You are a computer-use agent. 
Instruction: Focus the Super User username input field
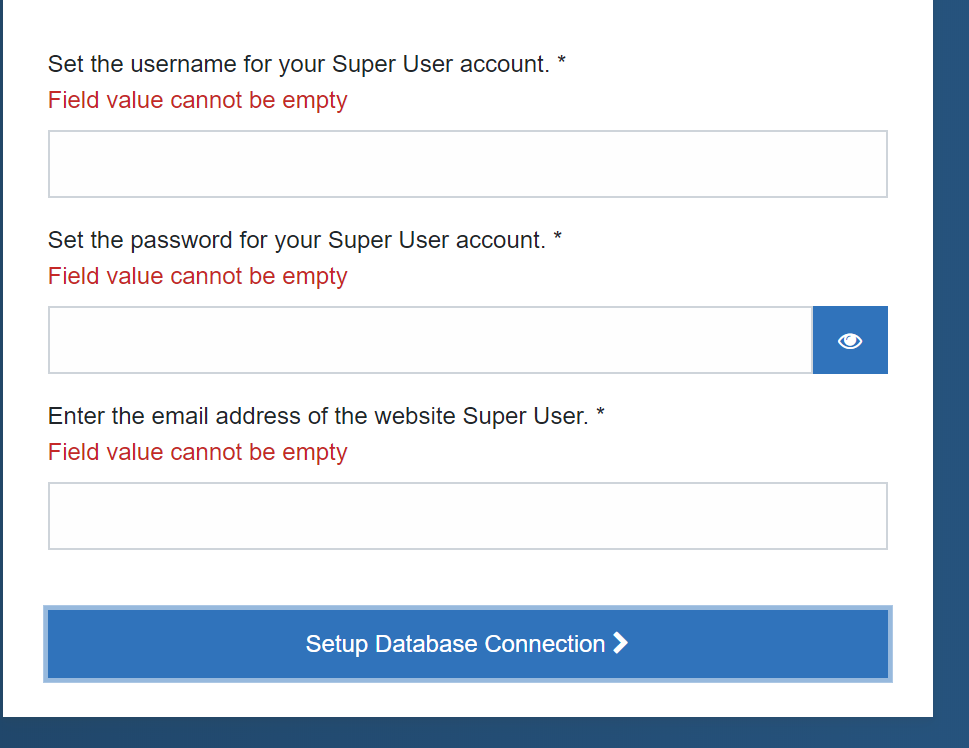[x=468, y=164]
